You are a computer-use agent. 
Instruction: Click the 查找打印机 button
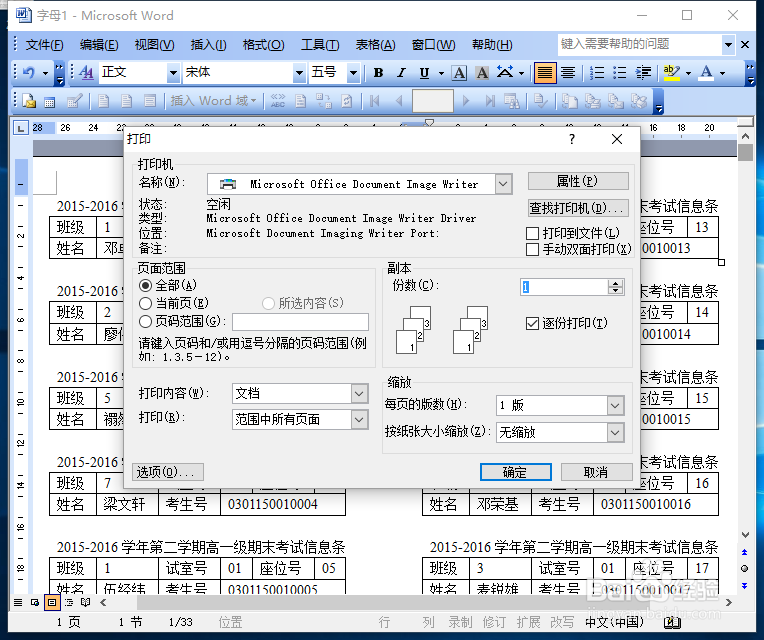pyautogui.click(x=578, y=208)
